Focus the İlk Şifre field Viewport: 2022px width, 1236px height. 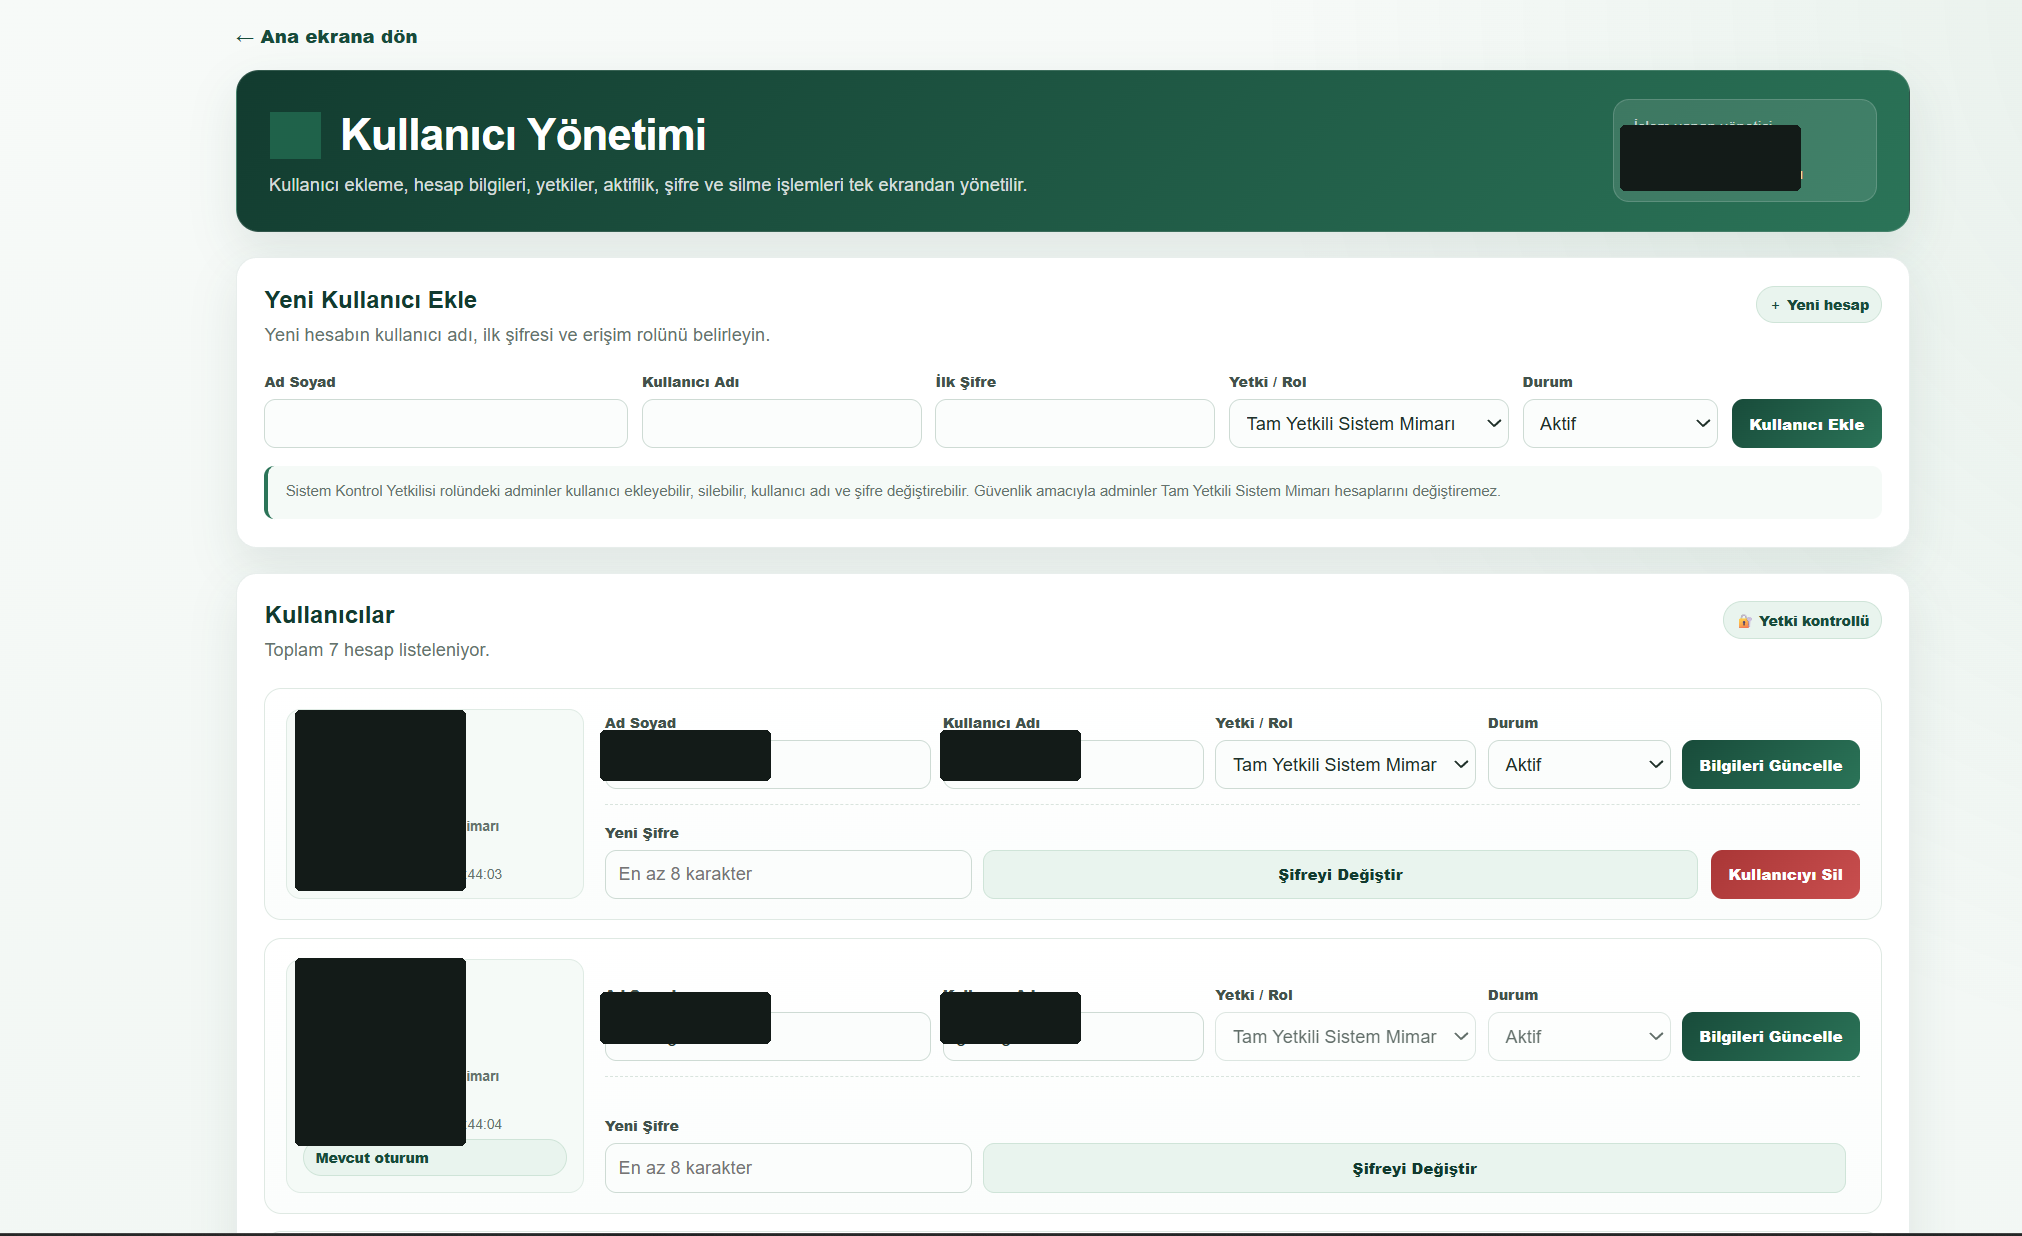click(1075, 424)
